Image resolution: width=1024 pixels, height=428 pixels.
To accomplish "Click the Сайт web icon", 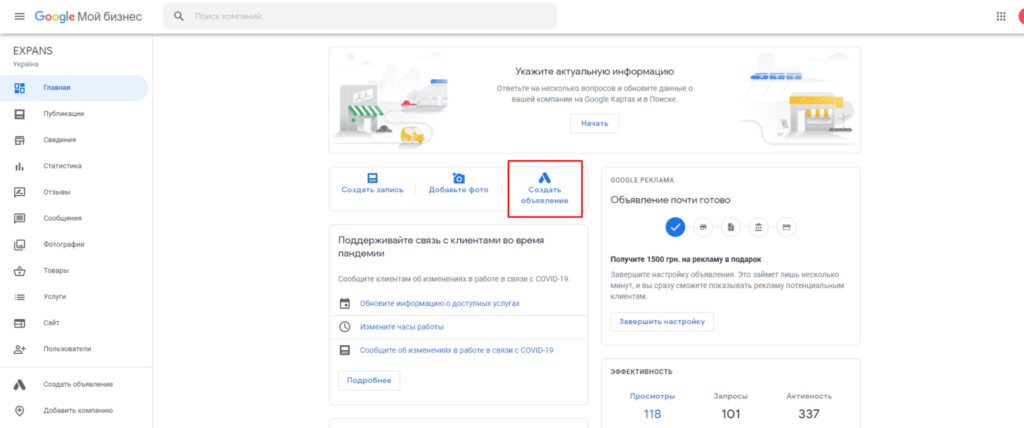I will [x=20, y=323].
